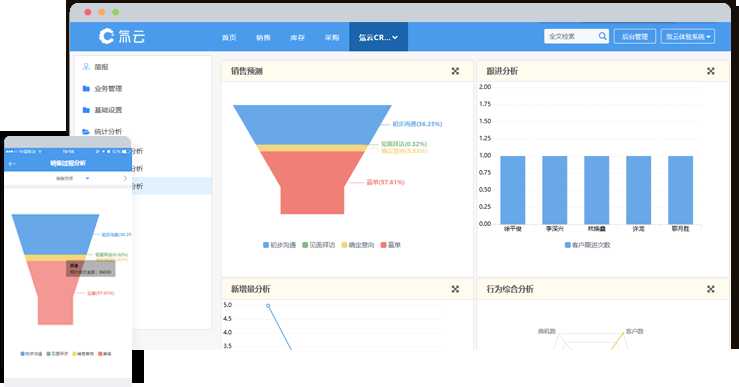Click the last bar in 跟进分析 chart
The width and height of the screenshot is (739, 387).
coord(681,190)
